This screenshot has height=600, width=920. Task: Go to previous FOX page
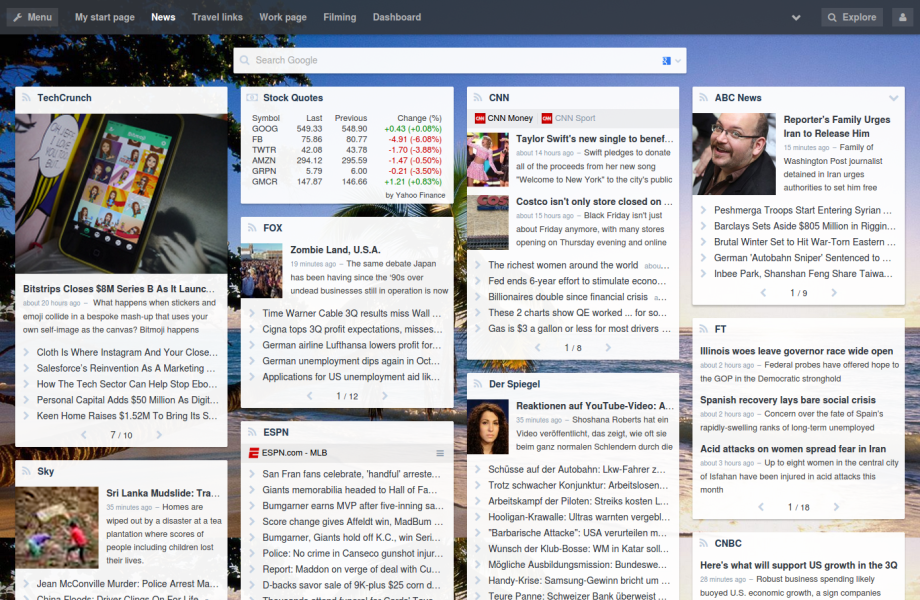pyautogui.click(x=309, y=396)
